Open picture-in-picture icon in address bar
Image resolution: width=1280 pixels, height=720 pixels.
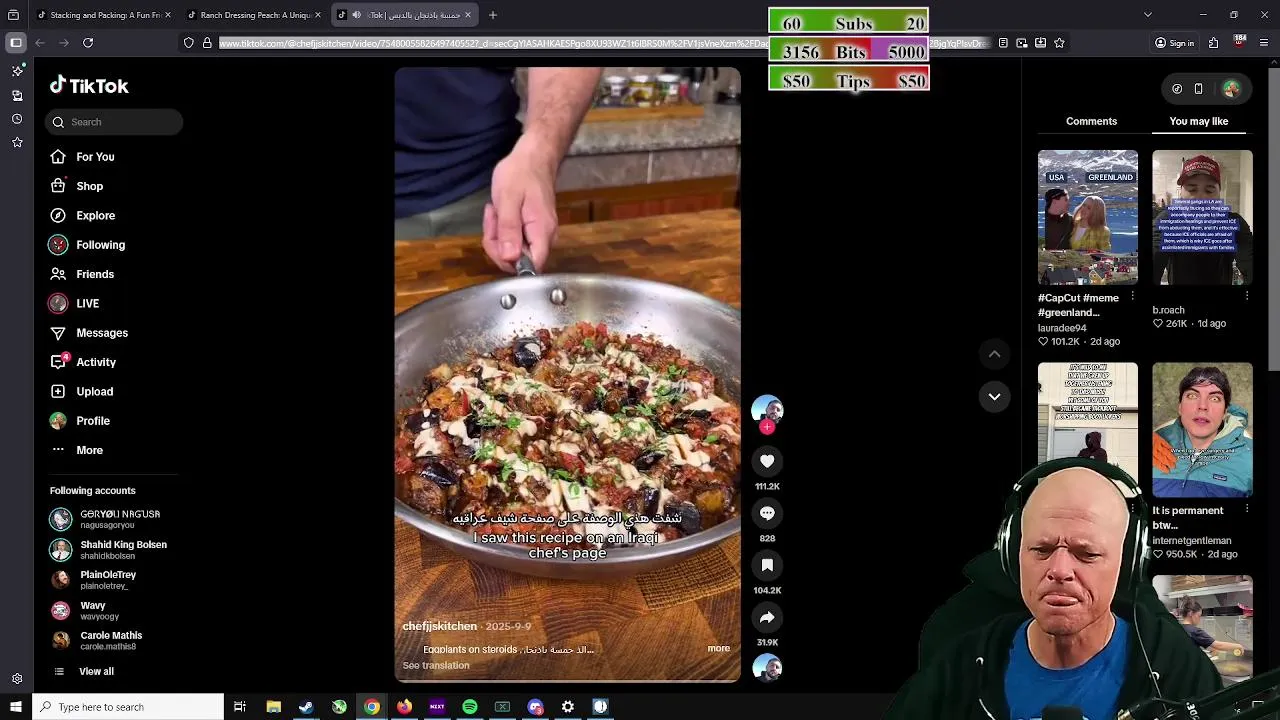pos(1022,43)
